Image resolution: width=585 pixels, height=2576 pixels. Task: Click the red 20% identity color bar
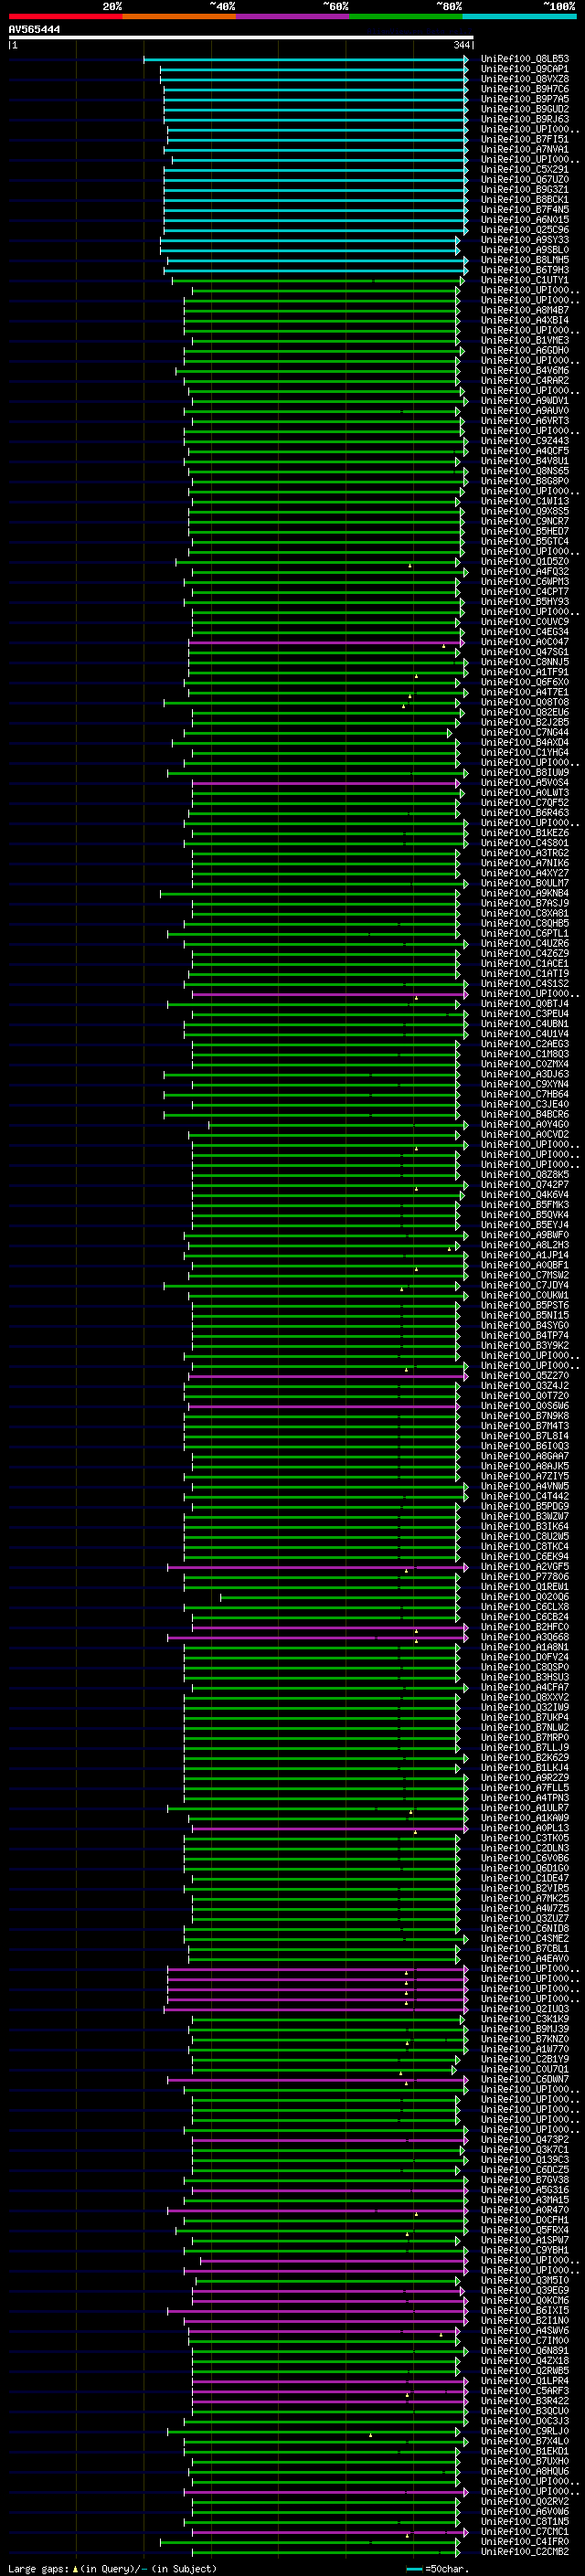pyautogui.click(x=65, y=16)
